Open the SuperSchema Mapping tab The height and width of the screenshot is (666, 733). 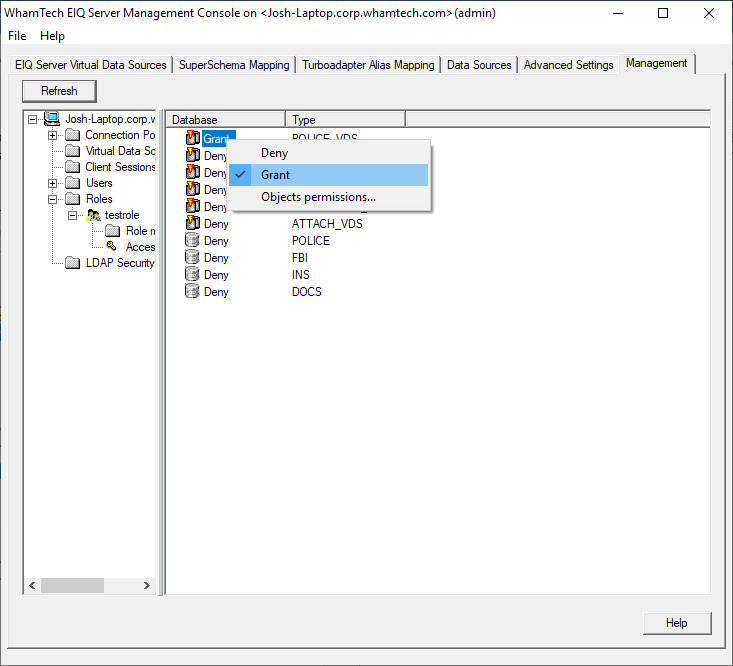click(x=234, y=65)
